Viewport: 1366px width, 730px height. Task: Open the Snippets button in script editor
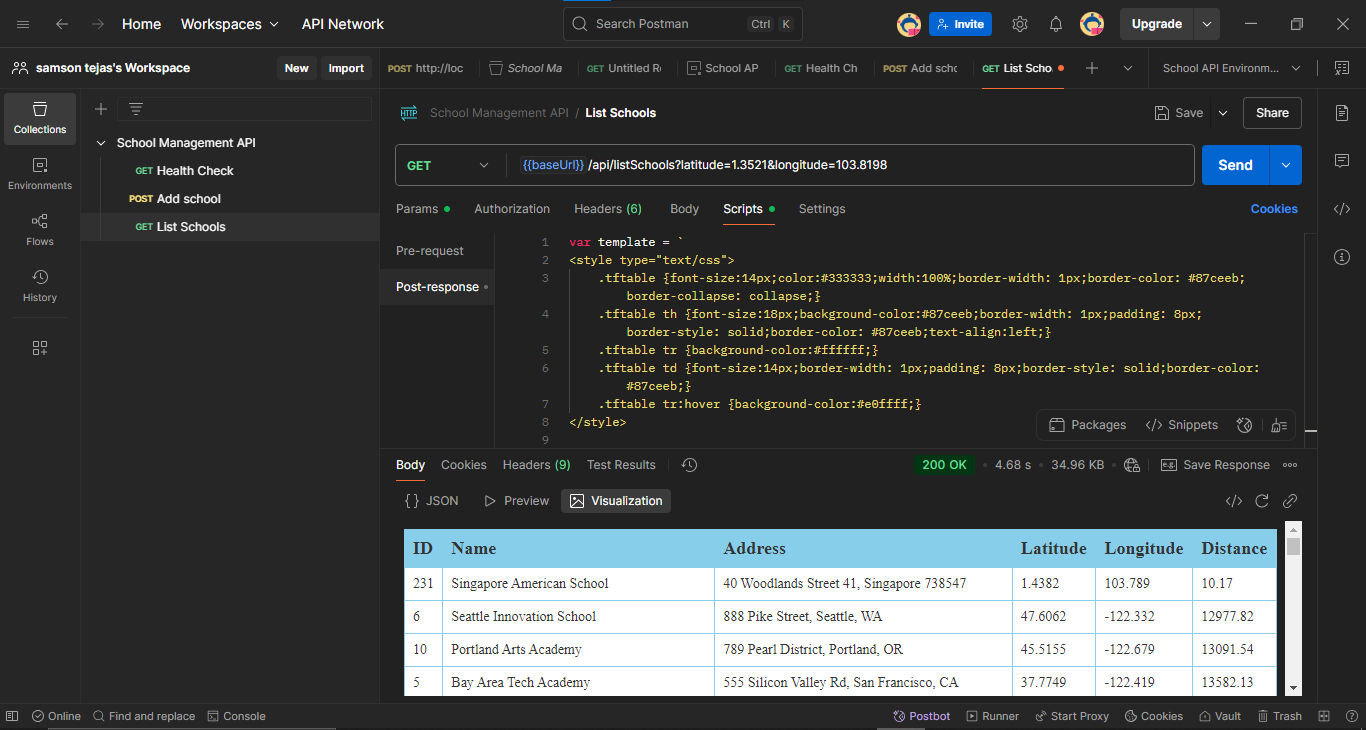1182,425
